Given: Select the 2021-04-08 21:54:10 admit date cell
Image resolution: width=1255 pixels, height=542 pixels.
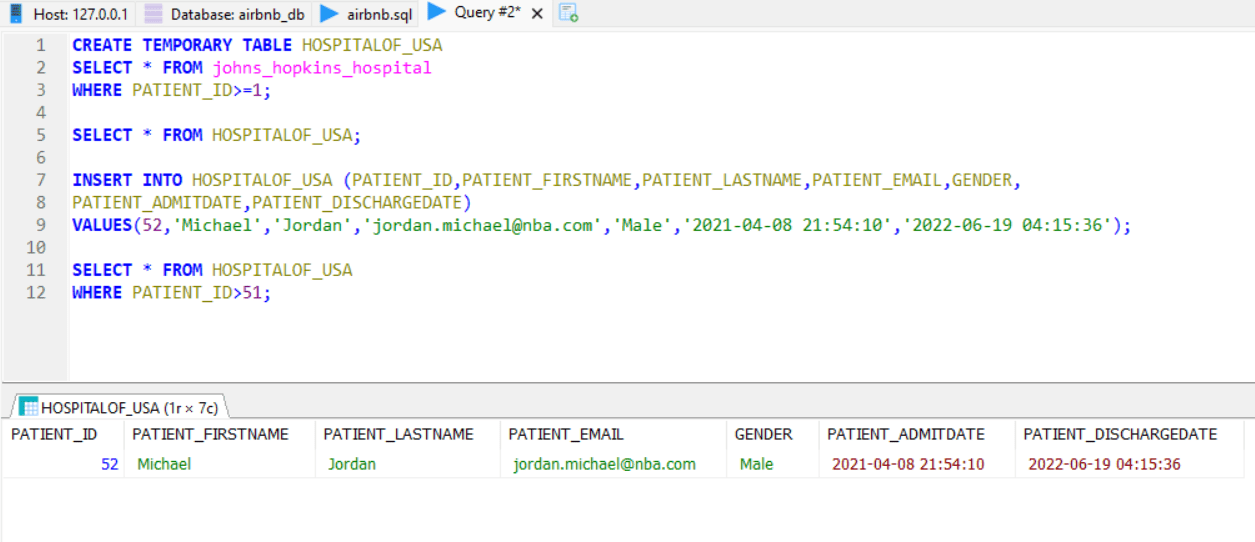Looking at the screenshot, I should pyautogui.click(x=916, y=464).
